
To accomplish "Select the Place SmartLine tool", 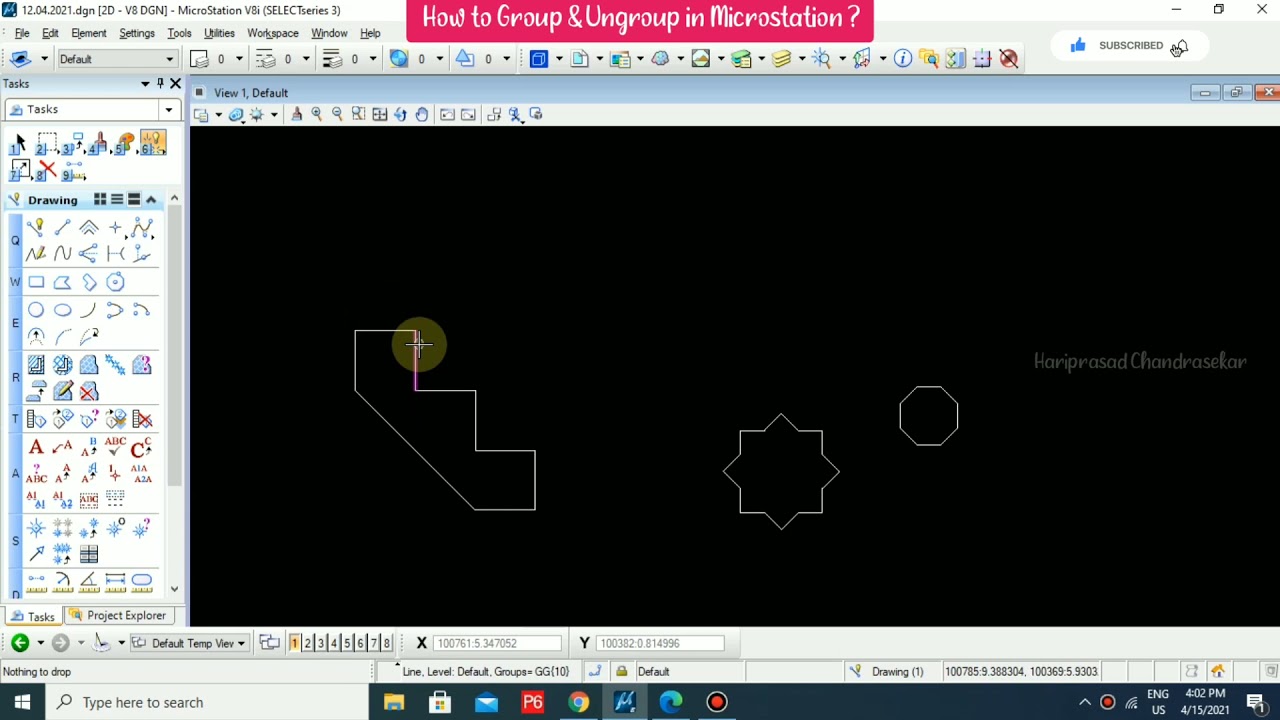I will click(36, 228).
